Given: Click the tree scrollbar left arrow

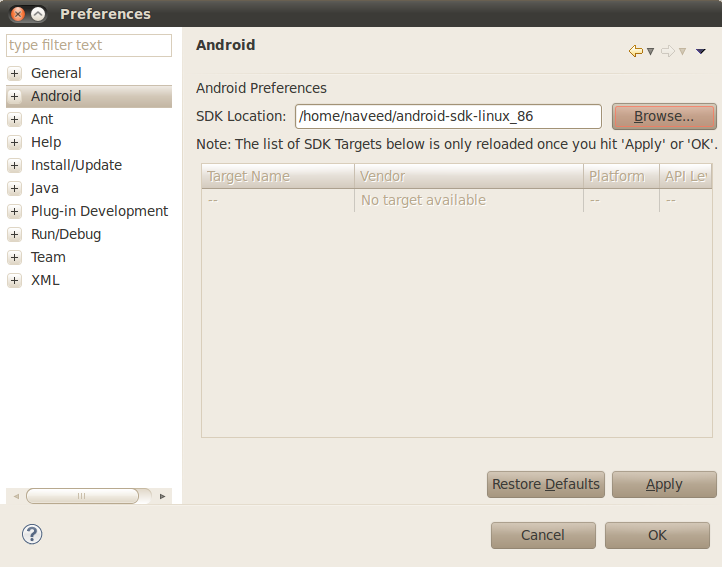Looking at the screenshot, I should [17, 496].
